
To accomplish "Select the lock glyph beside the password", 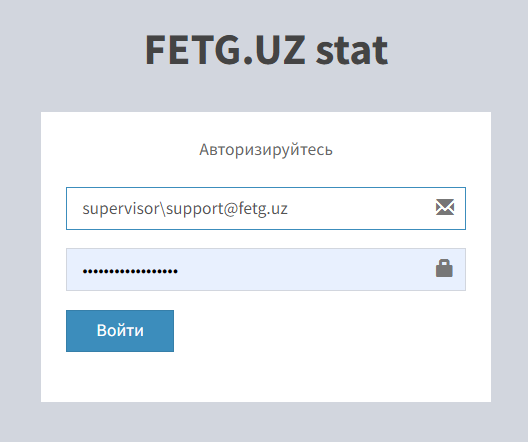I will 444,268.
